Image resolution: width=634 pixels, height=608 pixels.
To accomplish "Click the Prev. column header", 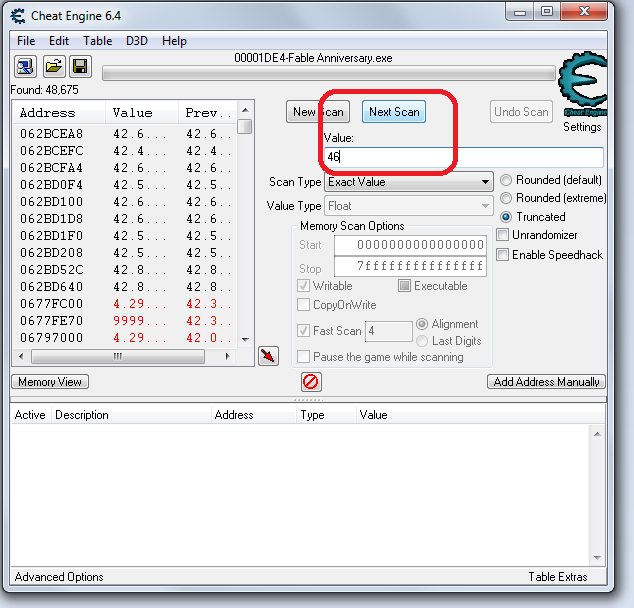I will [x=206, y=112].
